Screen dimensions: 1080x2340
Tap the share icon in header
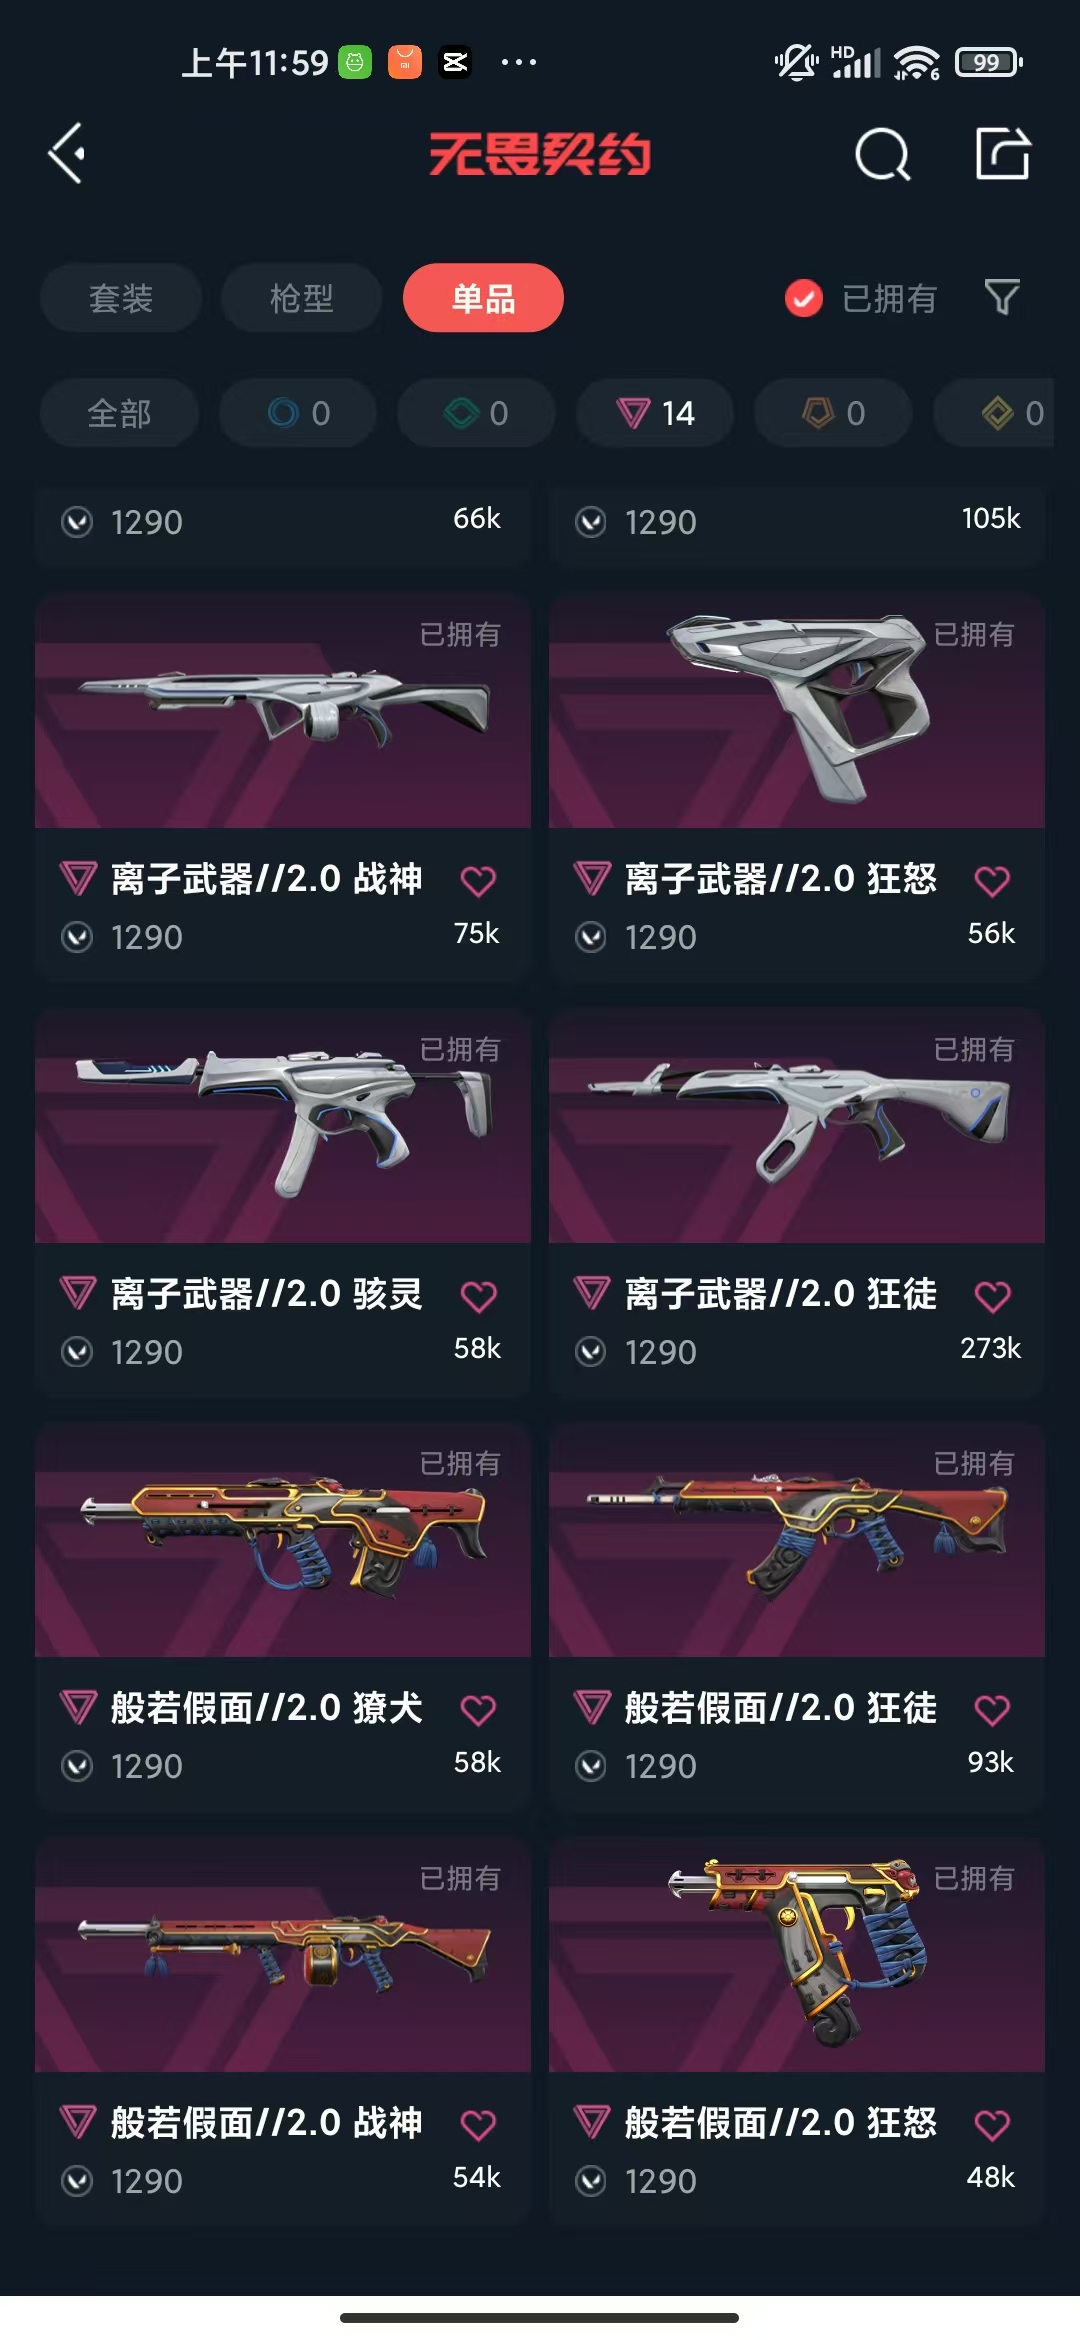coord(1003,154)
